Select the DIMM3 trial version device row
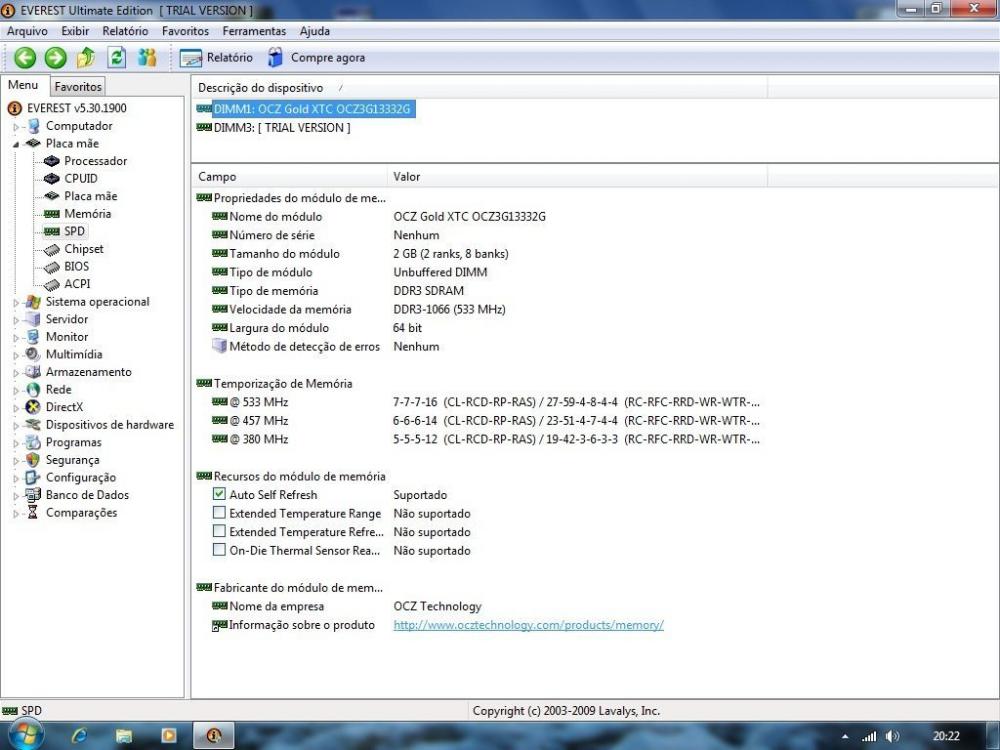The image size is (1000, 750). coord(281,128)
